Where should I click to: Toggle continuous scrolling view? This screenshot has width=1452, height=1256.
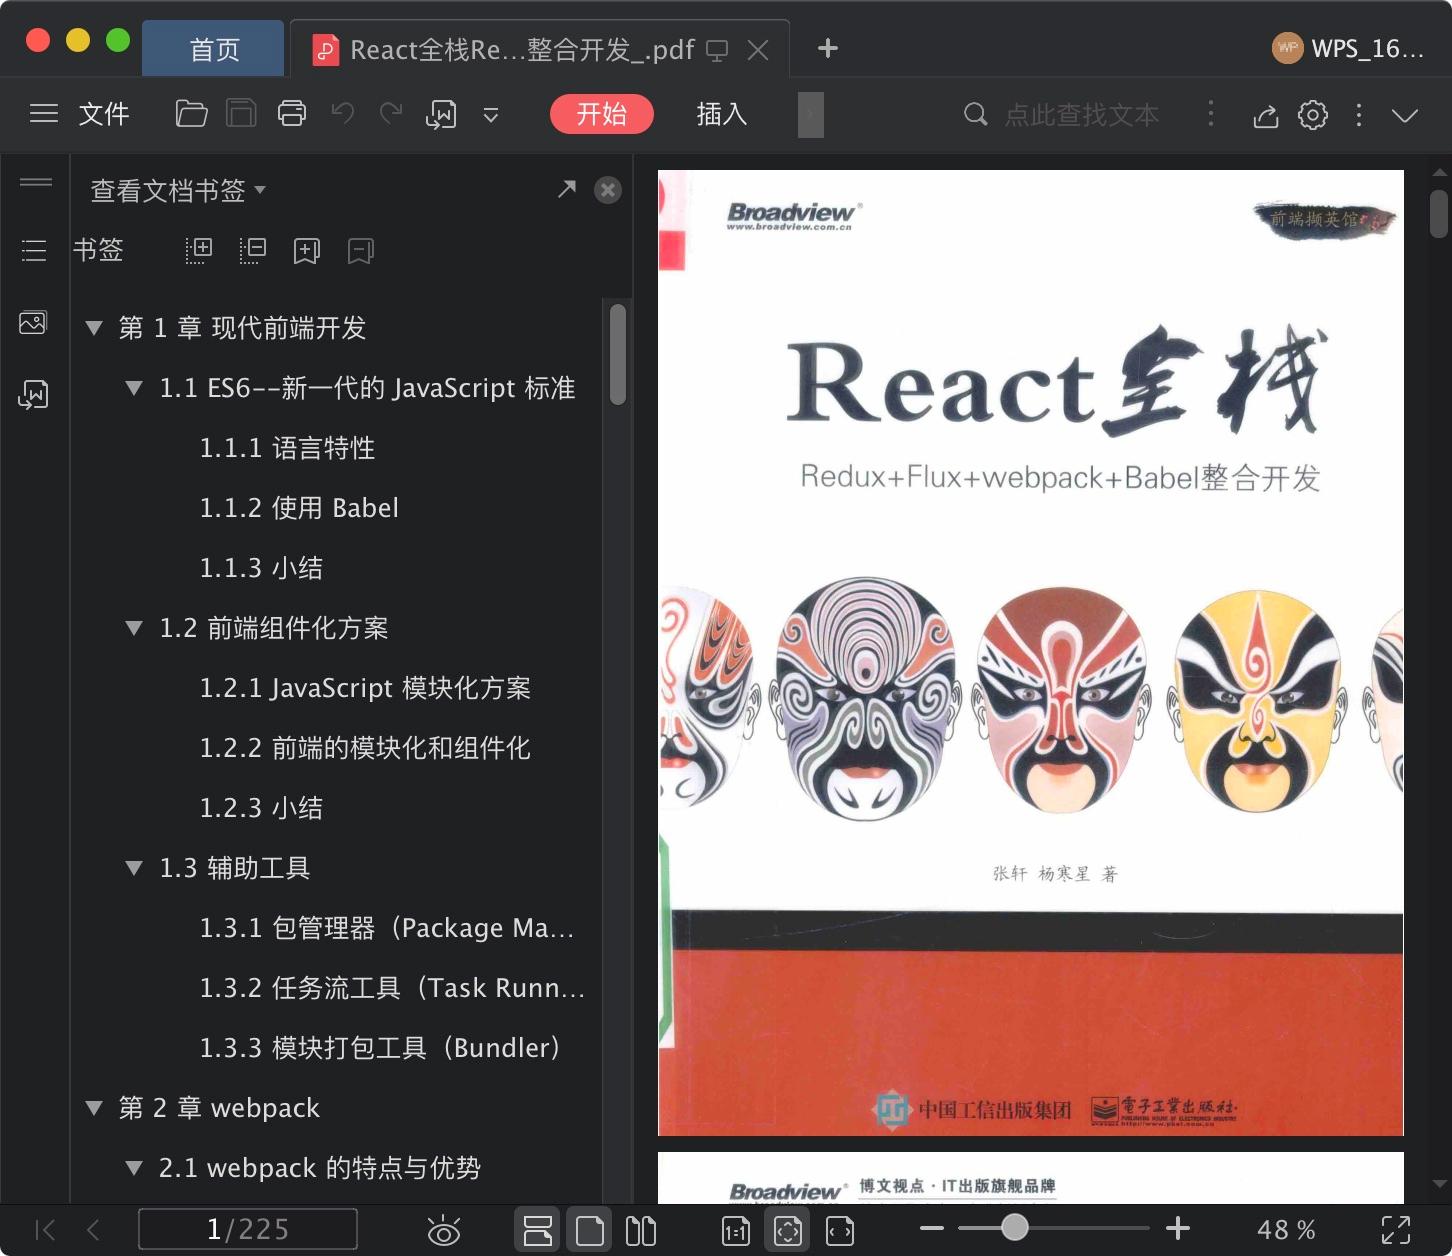coord(538,1229)
